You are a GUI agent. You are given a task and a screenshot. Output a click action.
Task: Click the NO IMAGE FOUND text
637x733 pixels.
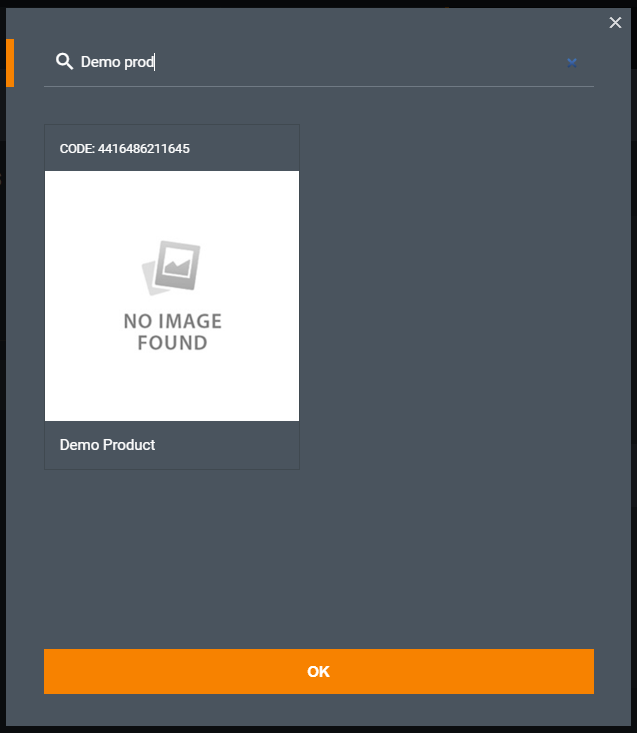click(172, 332)
